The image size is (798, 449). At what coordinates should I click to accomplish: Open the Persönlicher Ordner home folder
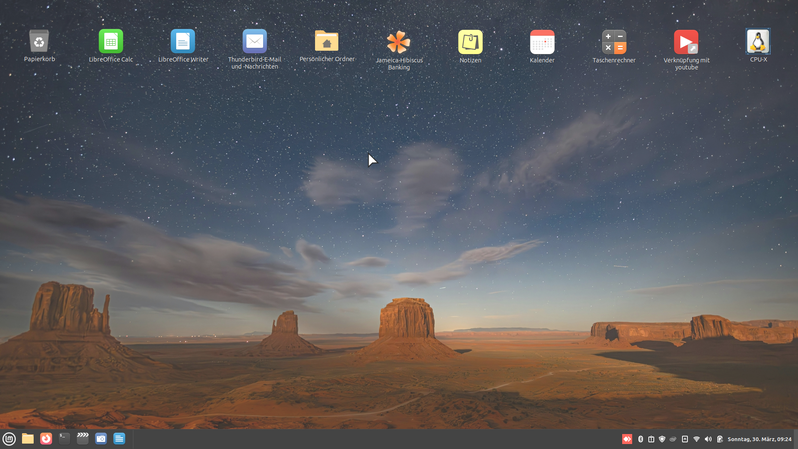pos(327,41)
